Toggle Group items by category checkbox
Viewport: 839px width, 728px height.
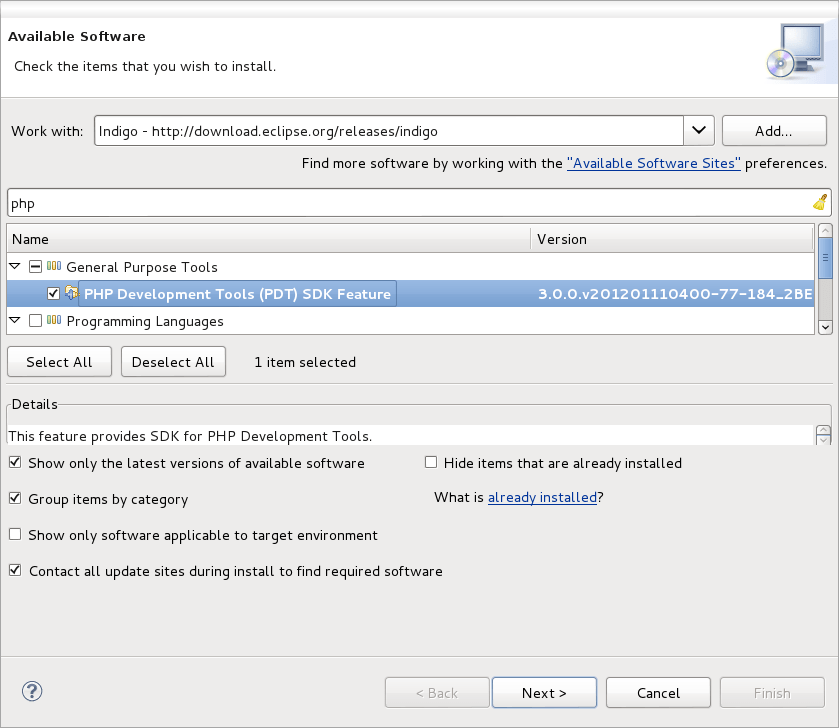coord(15,499)
